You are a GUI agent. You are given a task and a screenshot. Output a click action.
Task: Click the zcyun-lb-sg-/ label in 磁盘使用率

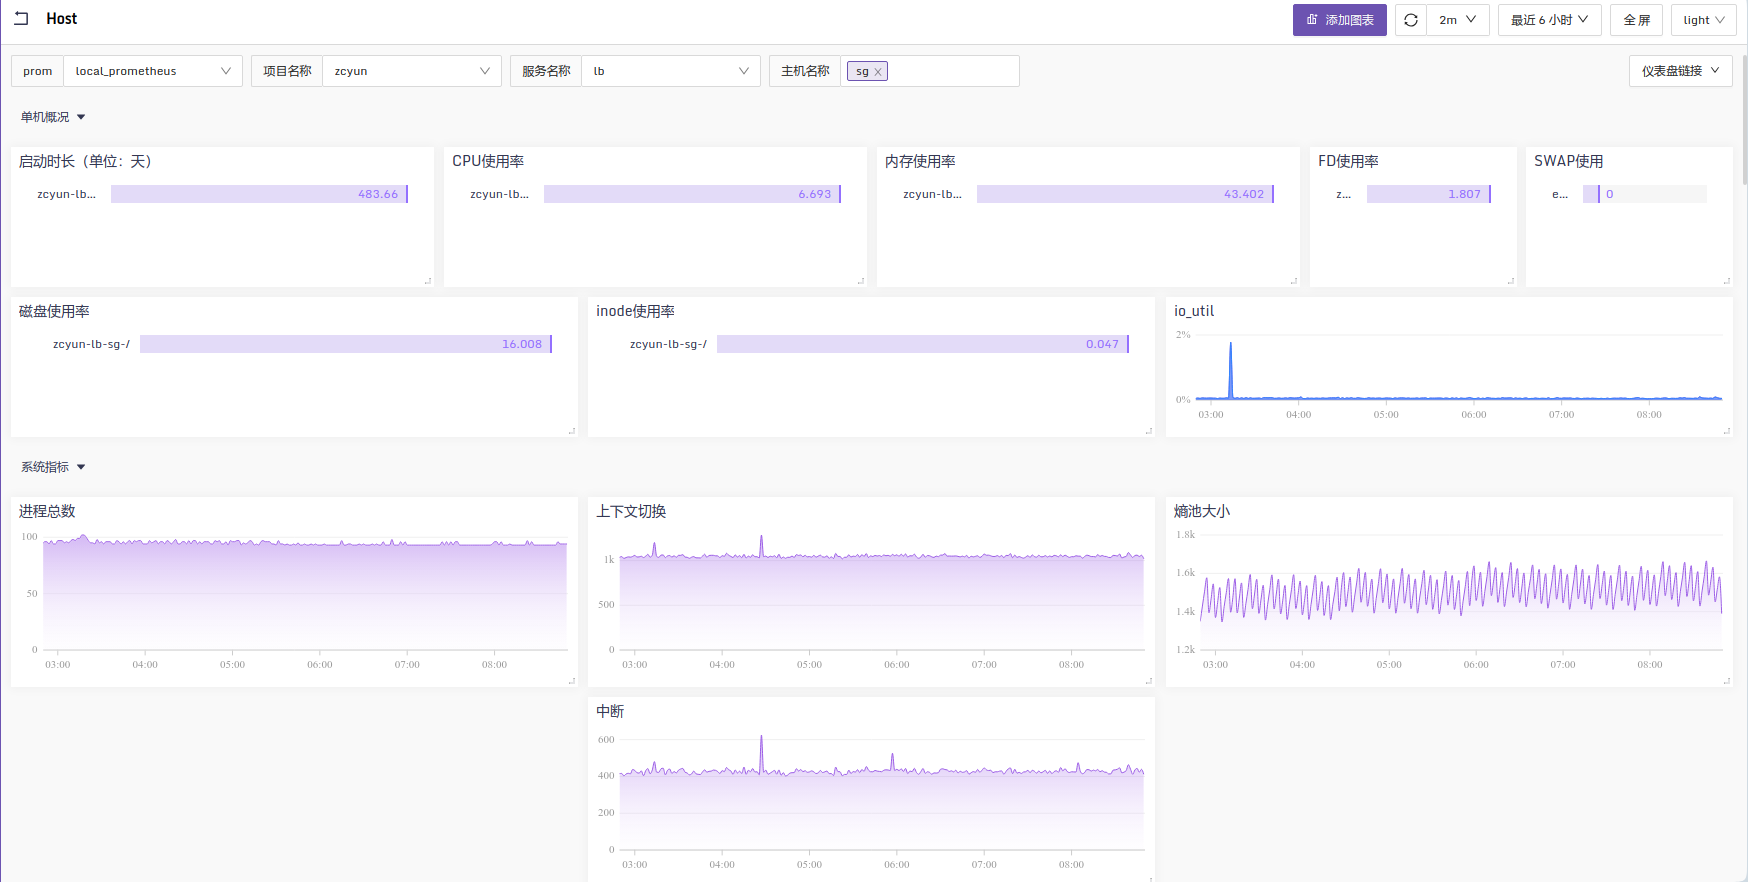click(91, 344)
